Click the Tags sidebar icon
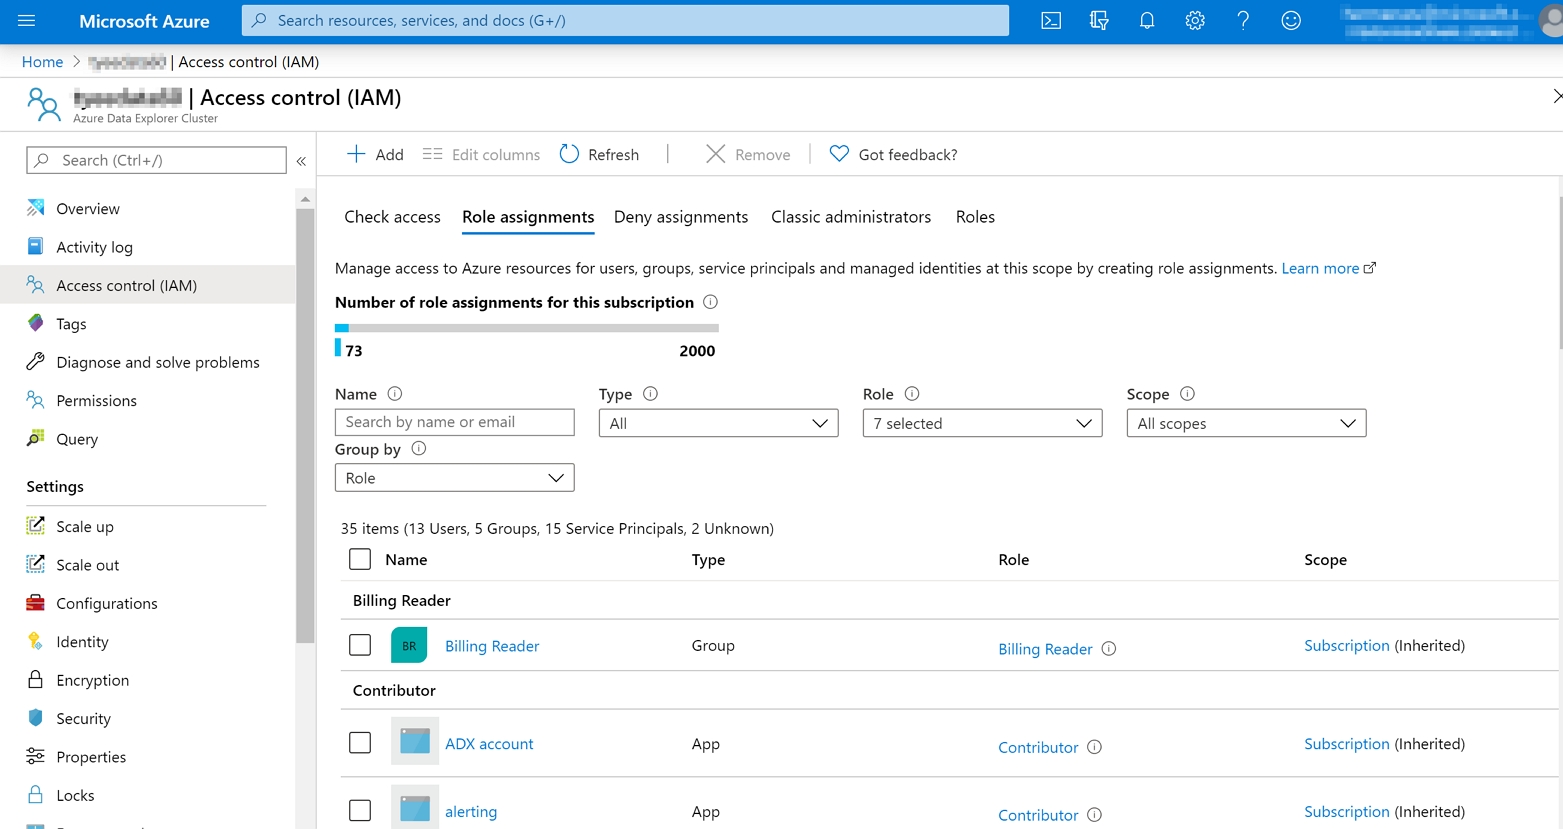 [36, 323]
